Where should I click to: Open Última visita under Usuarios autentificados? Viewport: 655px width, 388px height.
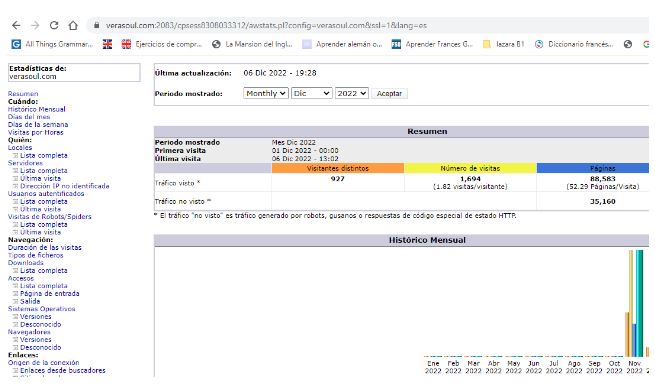(41, 209)
